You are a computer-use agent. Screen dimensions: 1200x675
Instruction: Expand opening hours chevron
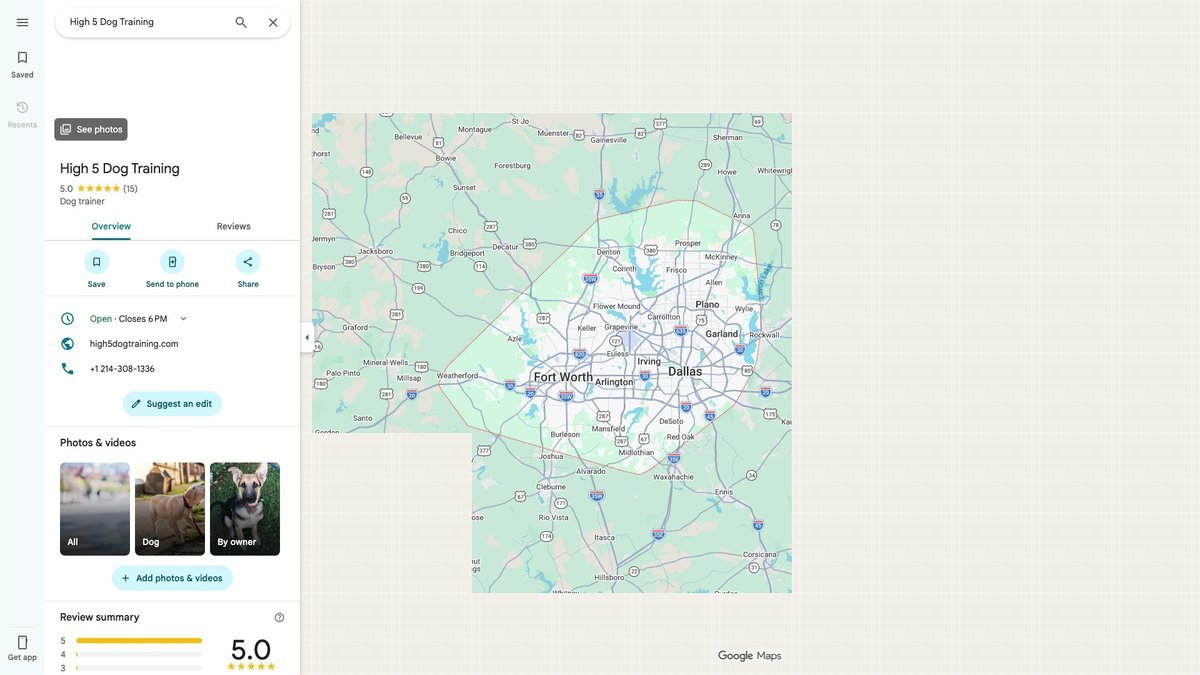(183, 319)
